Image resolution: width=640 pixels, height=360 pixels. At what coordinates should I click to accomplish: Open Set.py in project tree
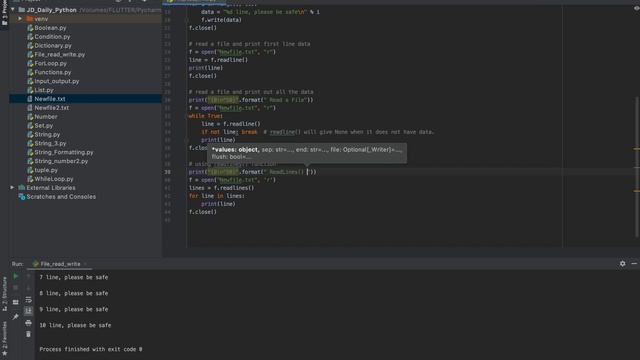coord(44,126)
